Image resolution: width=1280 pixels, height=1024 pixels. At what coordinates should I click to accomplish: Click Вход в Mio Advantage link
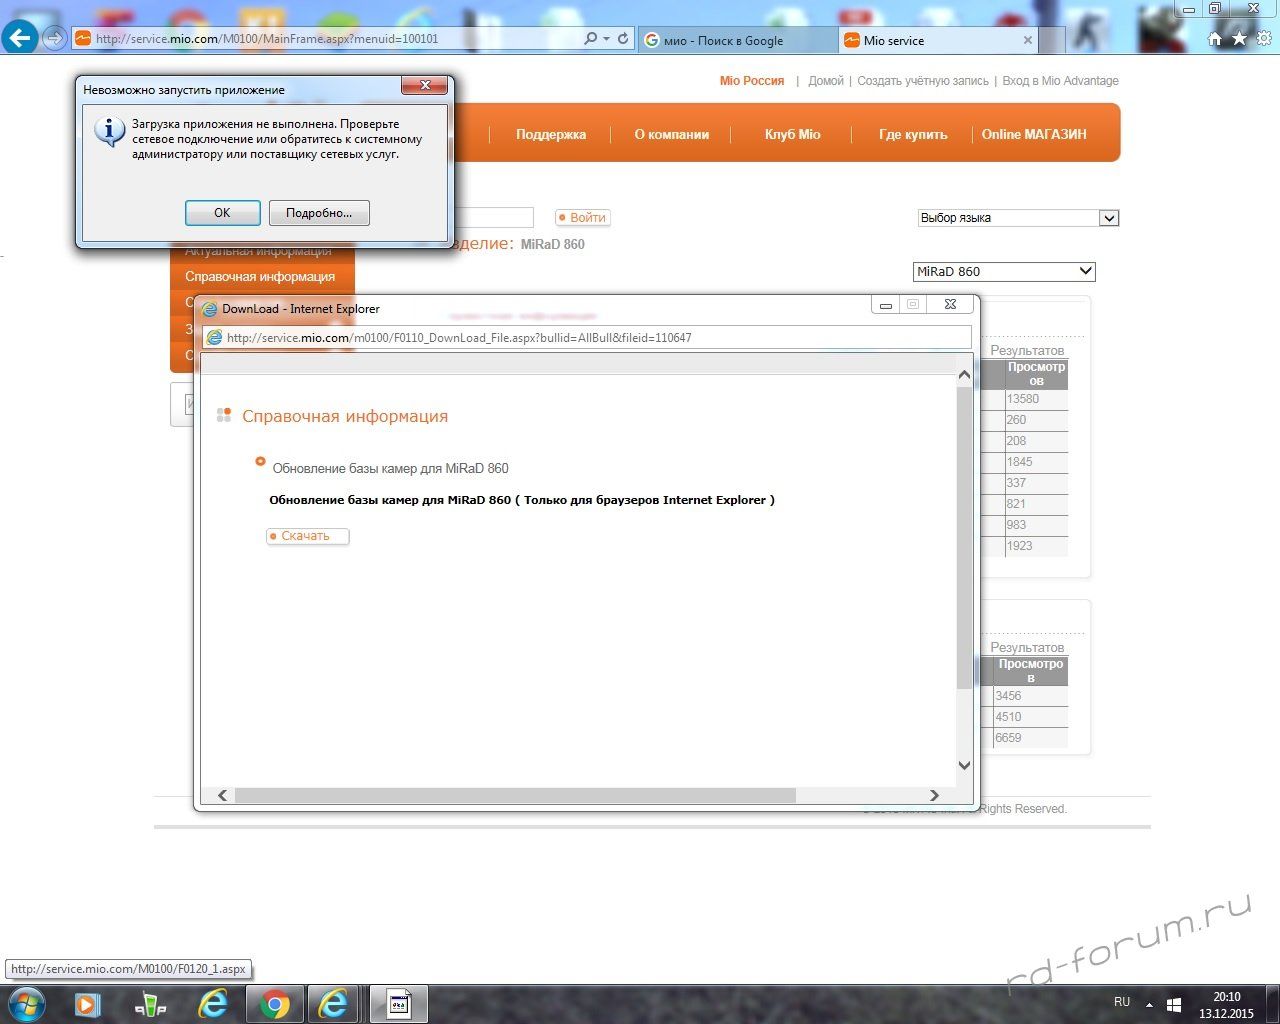(x=1061, y=81)
